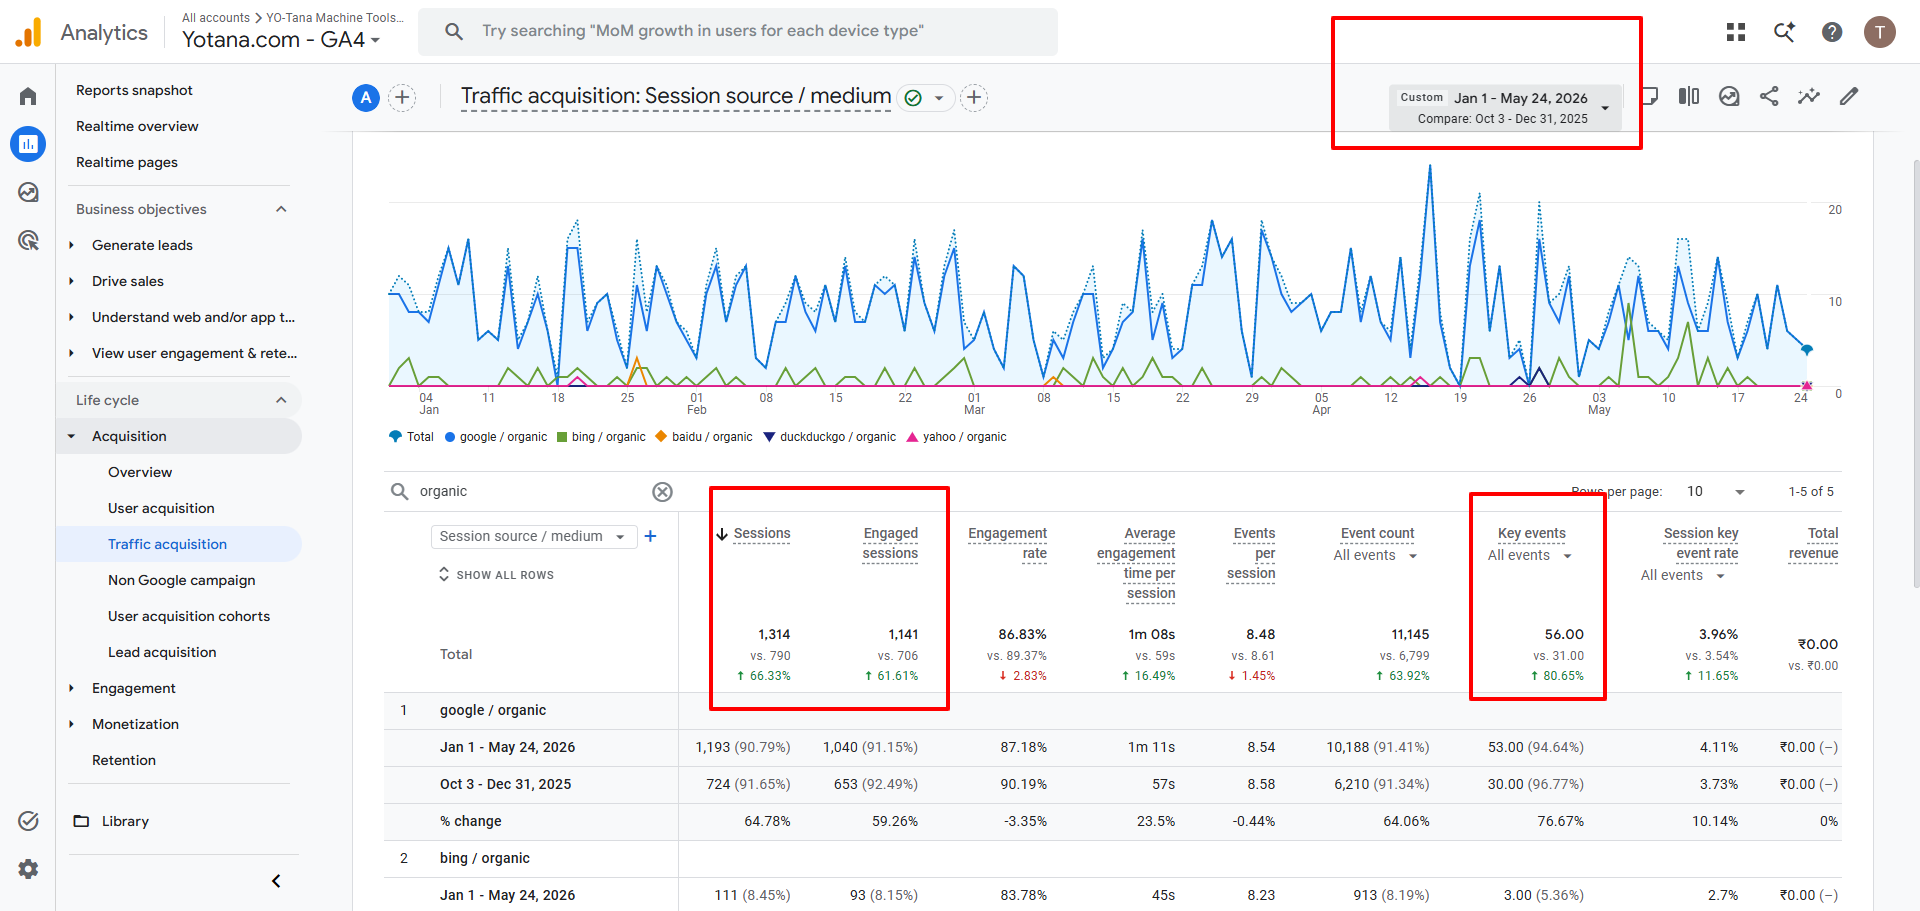Click the Share this report icon

point(1769,96)
